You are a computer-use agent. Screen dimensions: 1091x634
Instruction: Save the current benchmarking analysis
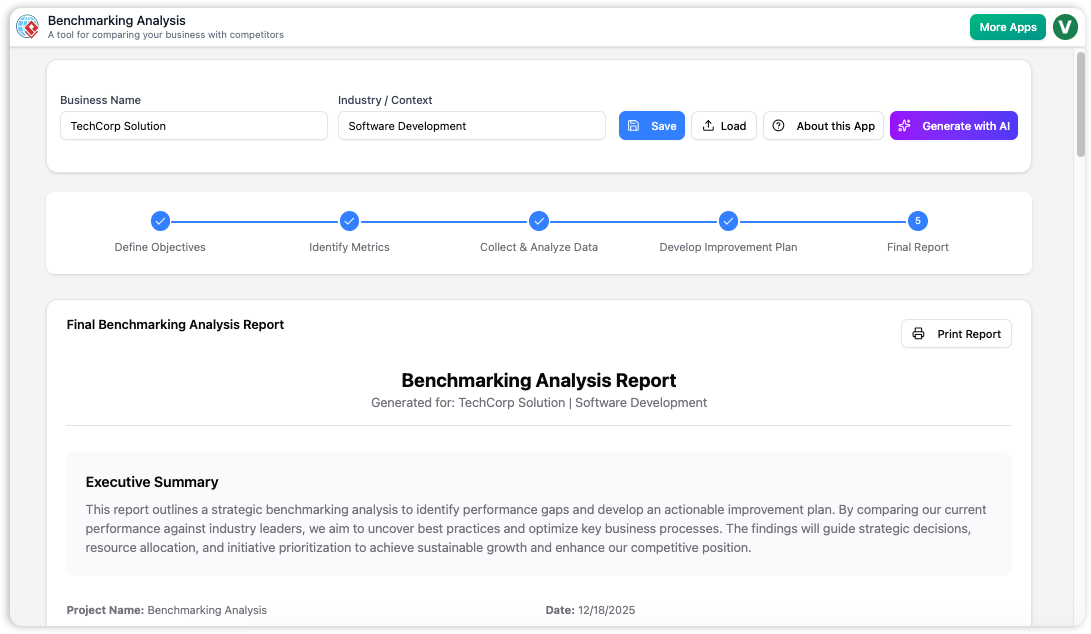pos(651,125)
